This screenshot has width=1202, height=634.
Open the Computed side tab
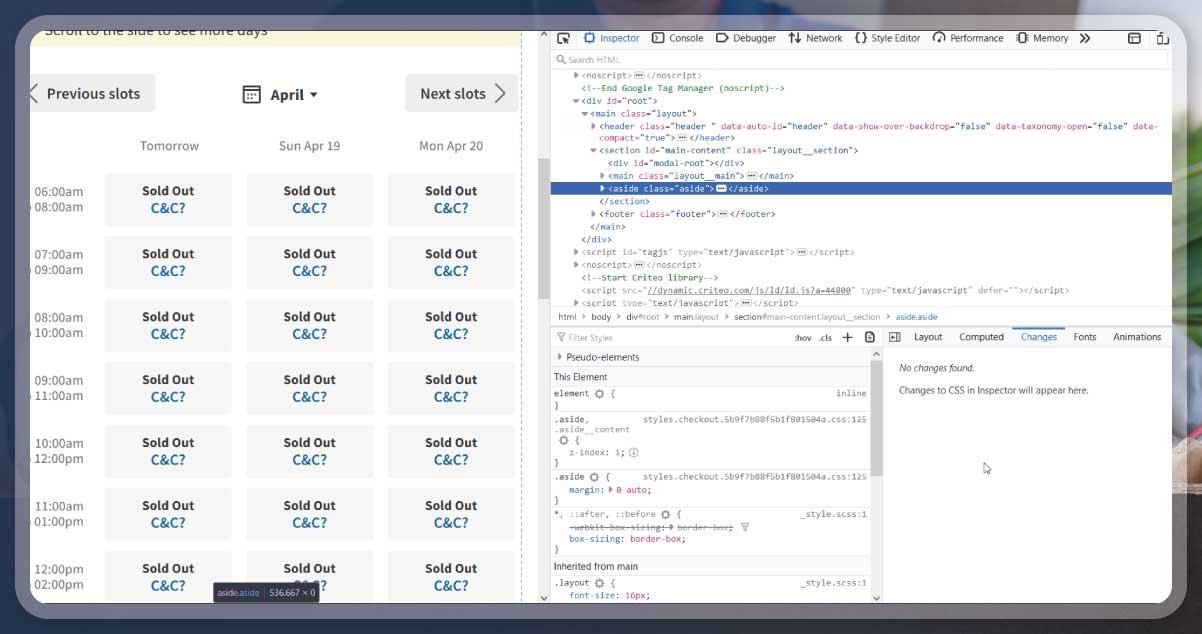(981, 337)
